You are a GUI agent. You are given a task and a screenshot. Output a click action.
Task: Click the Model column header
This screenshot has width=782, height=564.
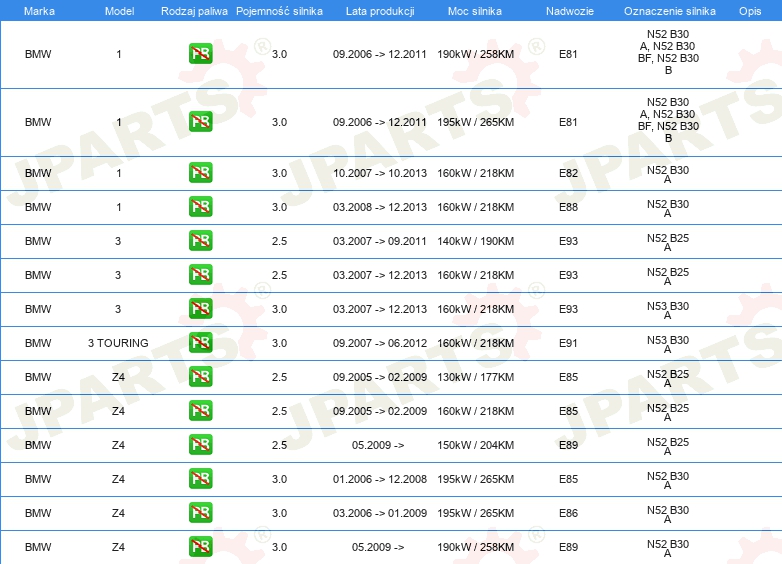119,11
